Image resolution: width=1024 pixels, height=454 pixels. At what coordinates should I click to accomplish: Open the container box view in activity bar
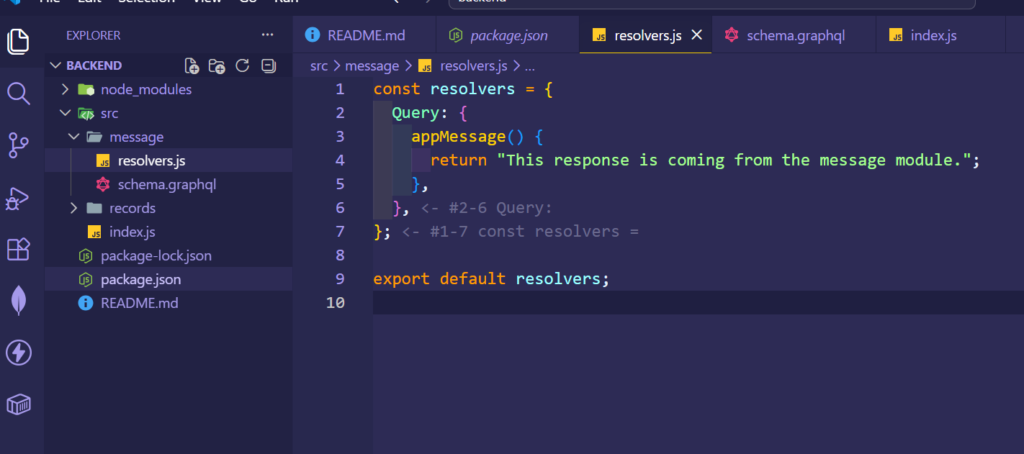pos(18,405)
